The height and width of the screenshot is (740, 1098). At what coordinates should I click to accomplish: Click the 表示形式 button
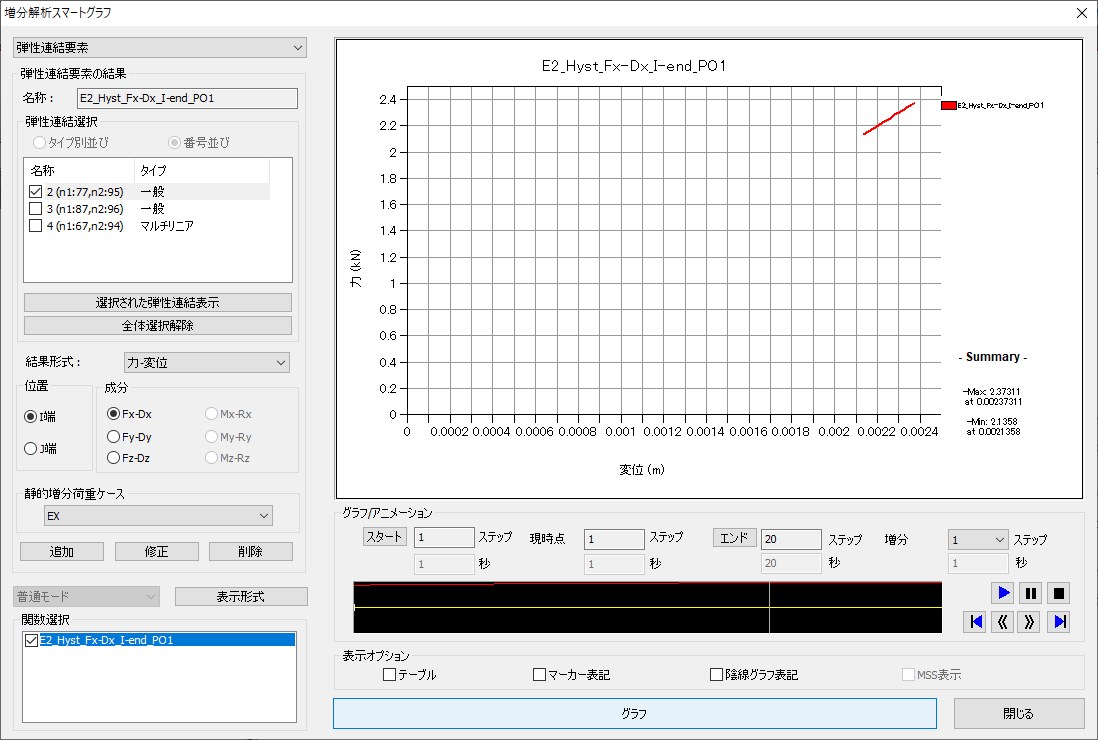pos(241,596)
